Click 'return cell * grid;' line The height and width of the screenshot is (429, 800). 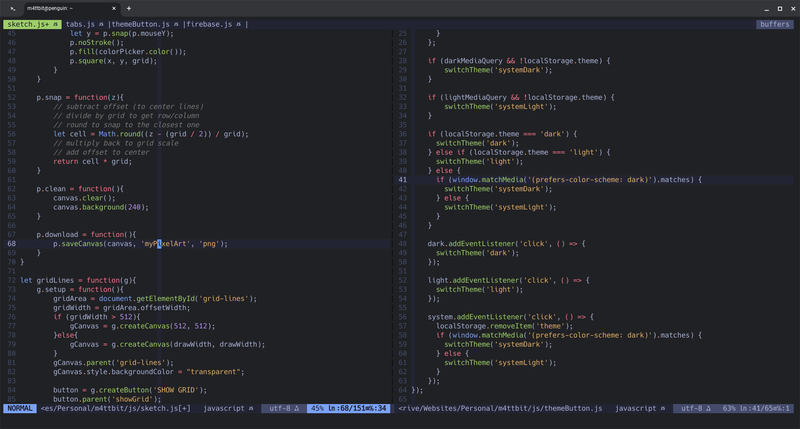92,162
